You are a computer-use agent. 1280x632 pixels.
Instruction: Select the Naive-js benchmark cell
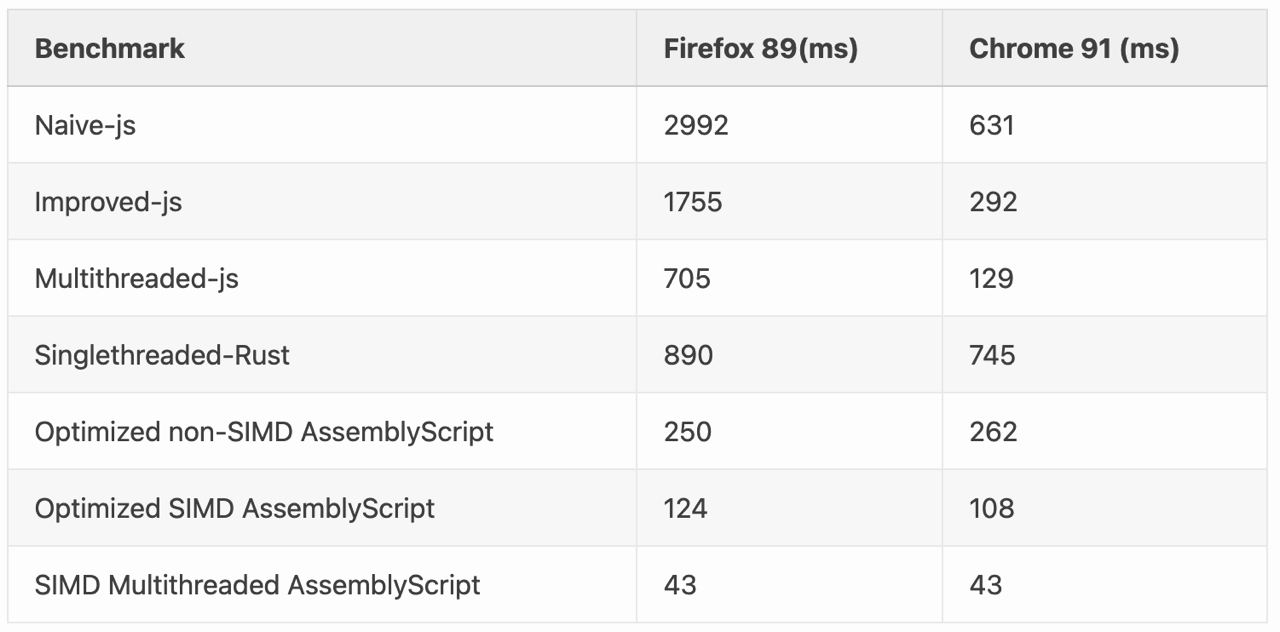click(x=85, y=125)
